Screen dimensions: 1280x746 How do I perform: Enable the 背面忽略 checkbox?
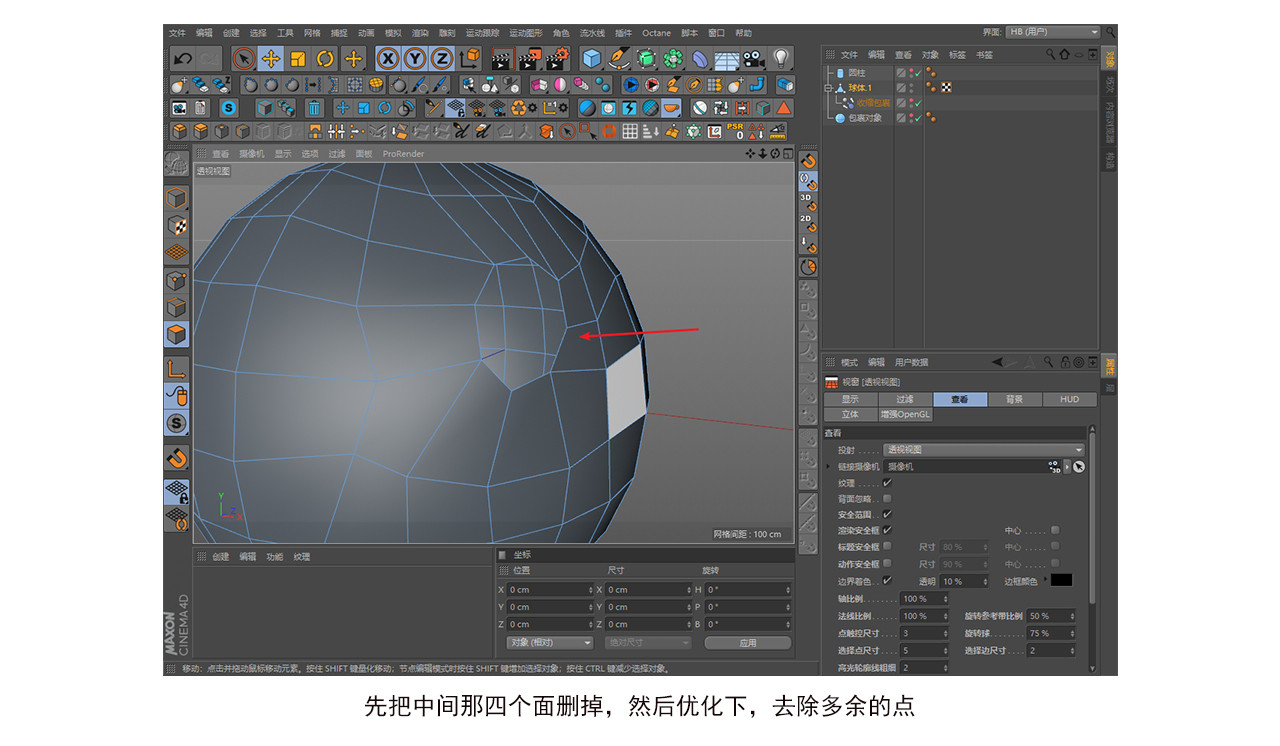pyautogui.click(x=887, y=499)
